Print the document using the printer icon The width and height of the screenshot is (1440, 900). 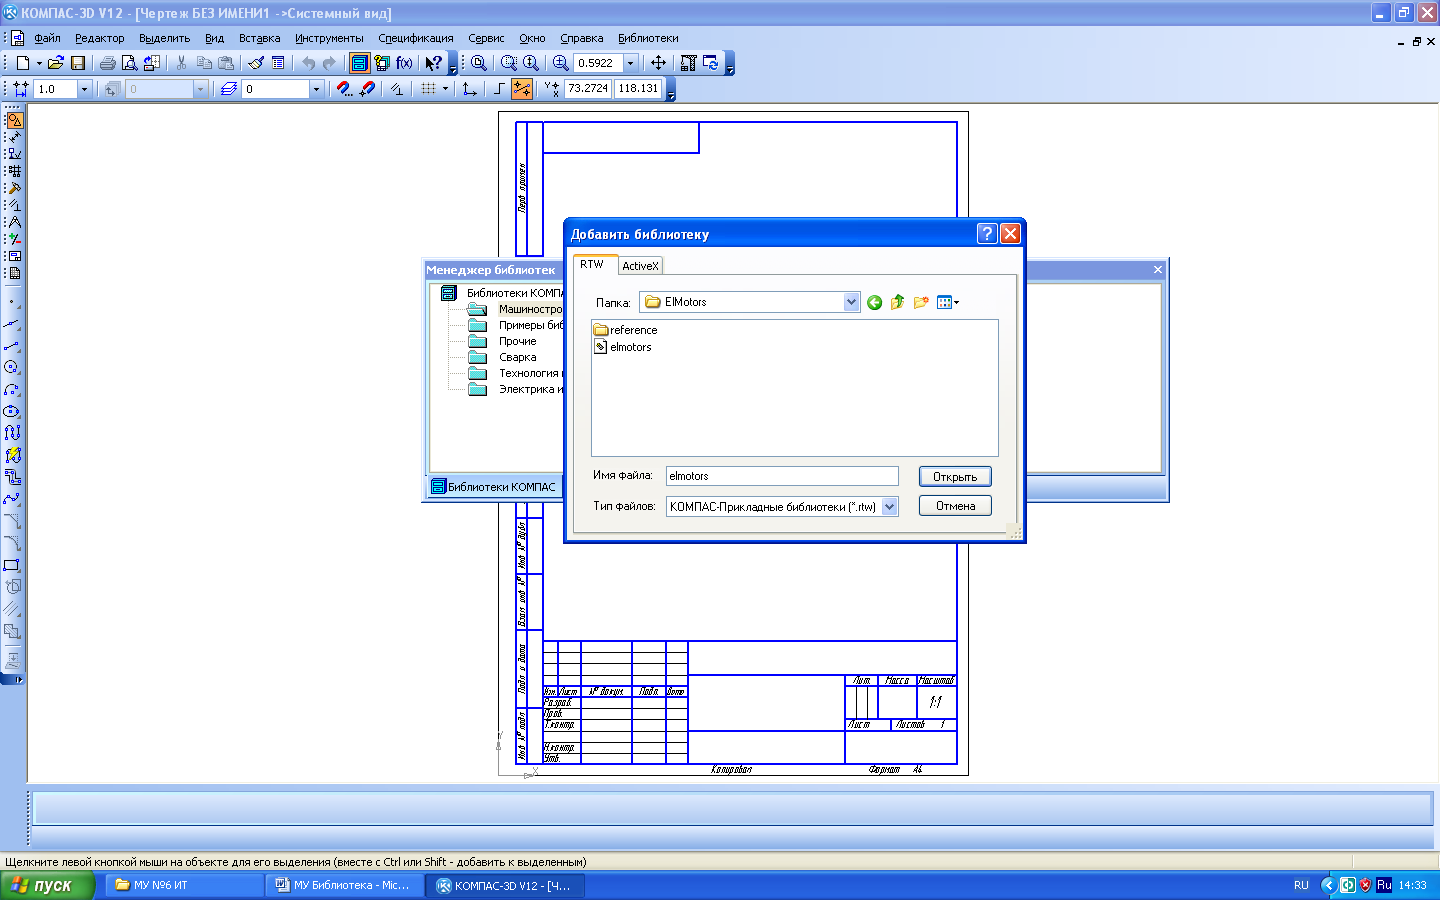[x=107, y=63]
